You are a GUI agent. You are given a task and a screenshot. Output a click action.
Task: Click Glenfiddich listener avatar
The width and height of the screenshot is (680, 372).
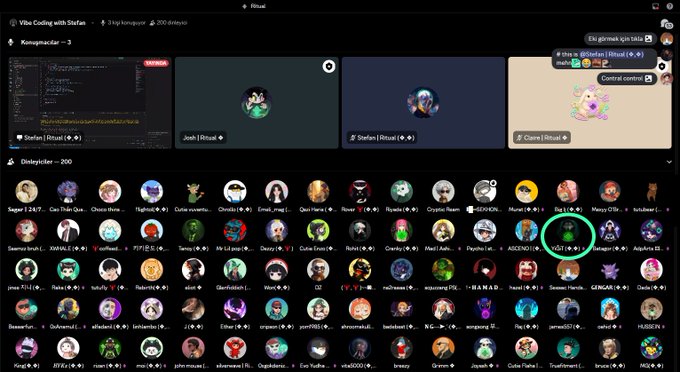pos(235,270)
